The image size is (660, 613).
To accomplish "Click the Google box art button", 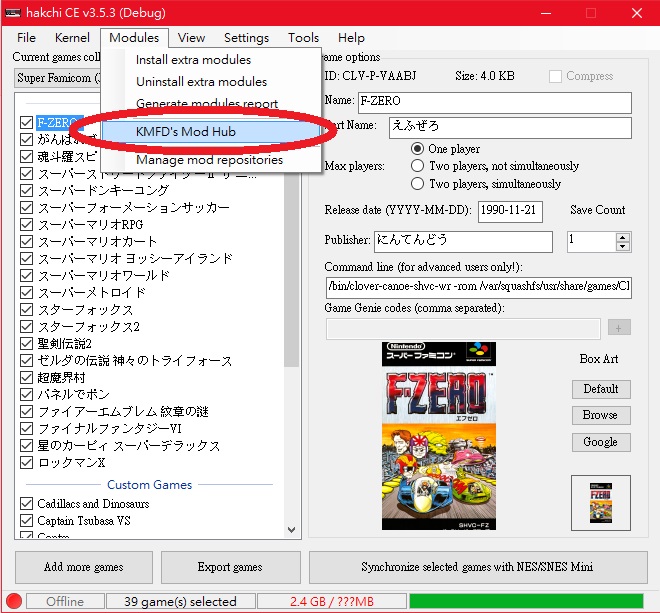I will pos(601,442).
